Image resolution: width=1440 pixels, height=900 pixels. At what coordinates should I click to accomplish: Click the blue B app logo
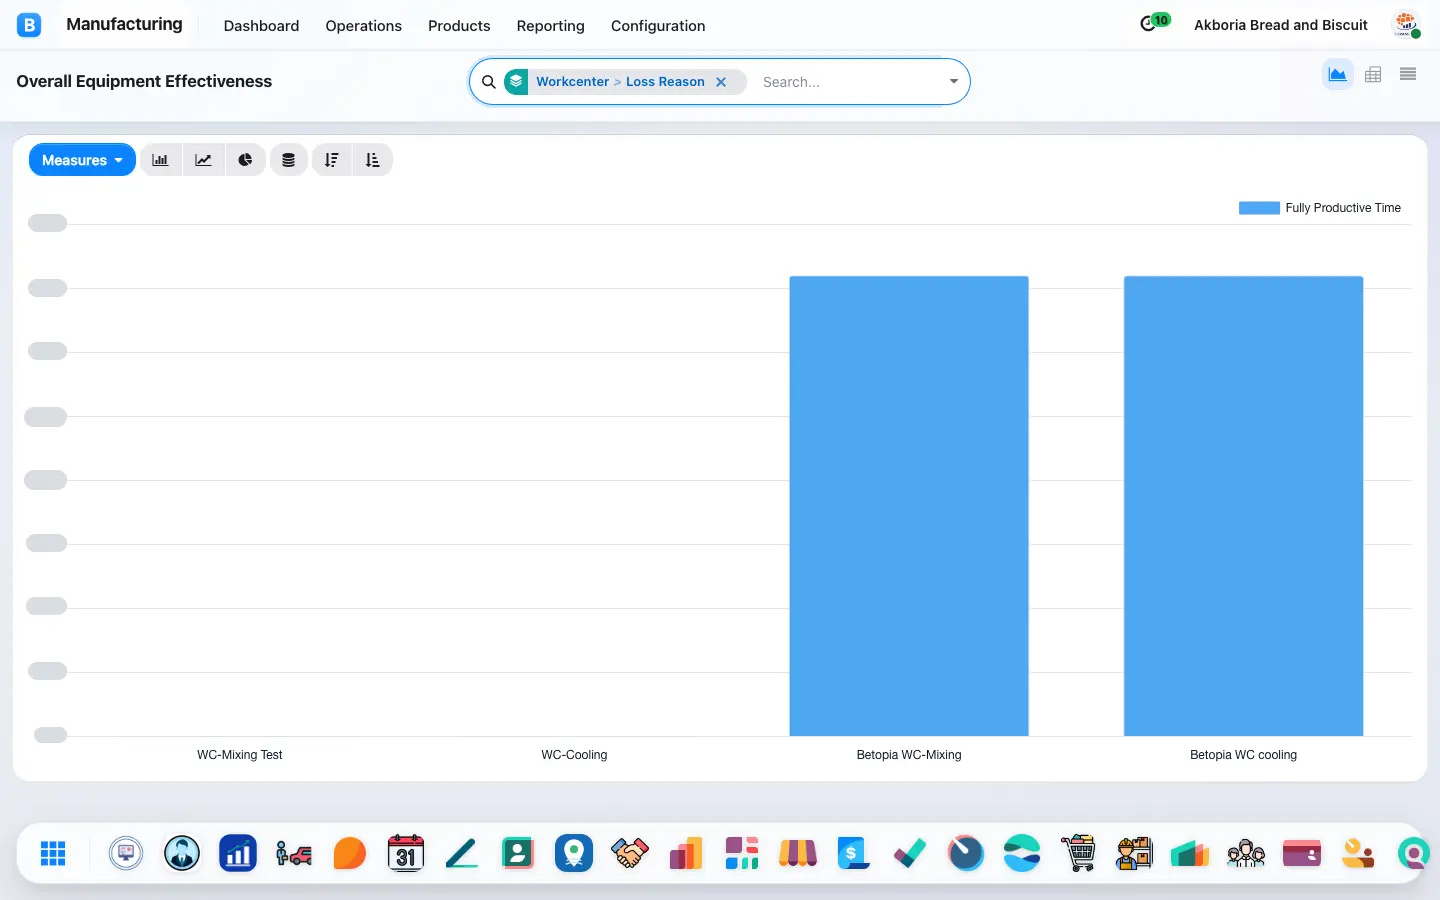coord(29,25)
